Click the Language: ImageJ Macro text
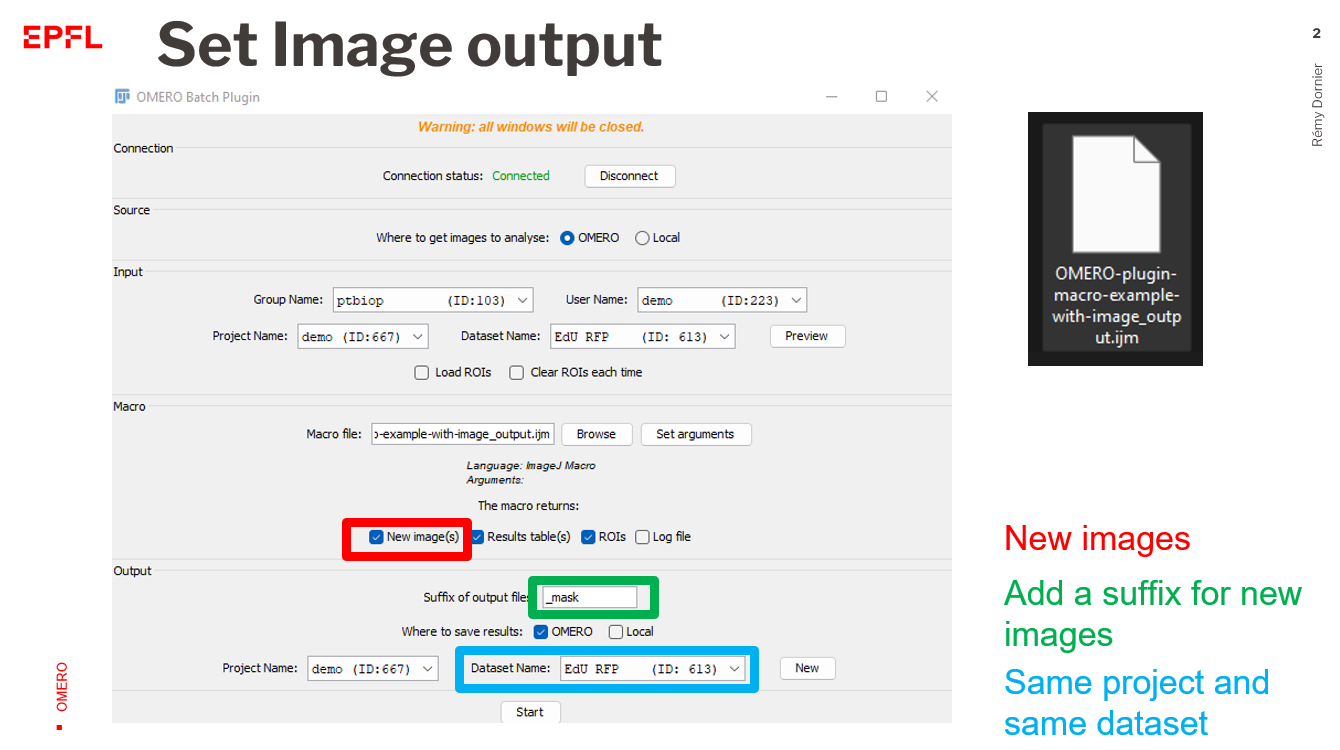1340x750 pixels. (531, 466)
